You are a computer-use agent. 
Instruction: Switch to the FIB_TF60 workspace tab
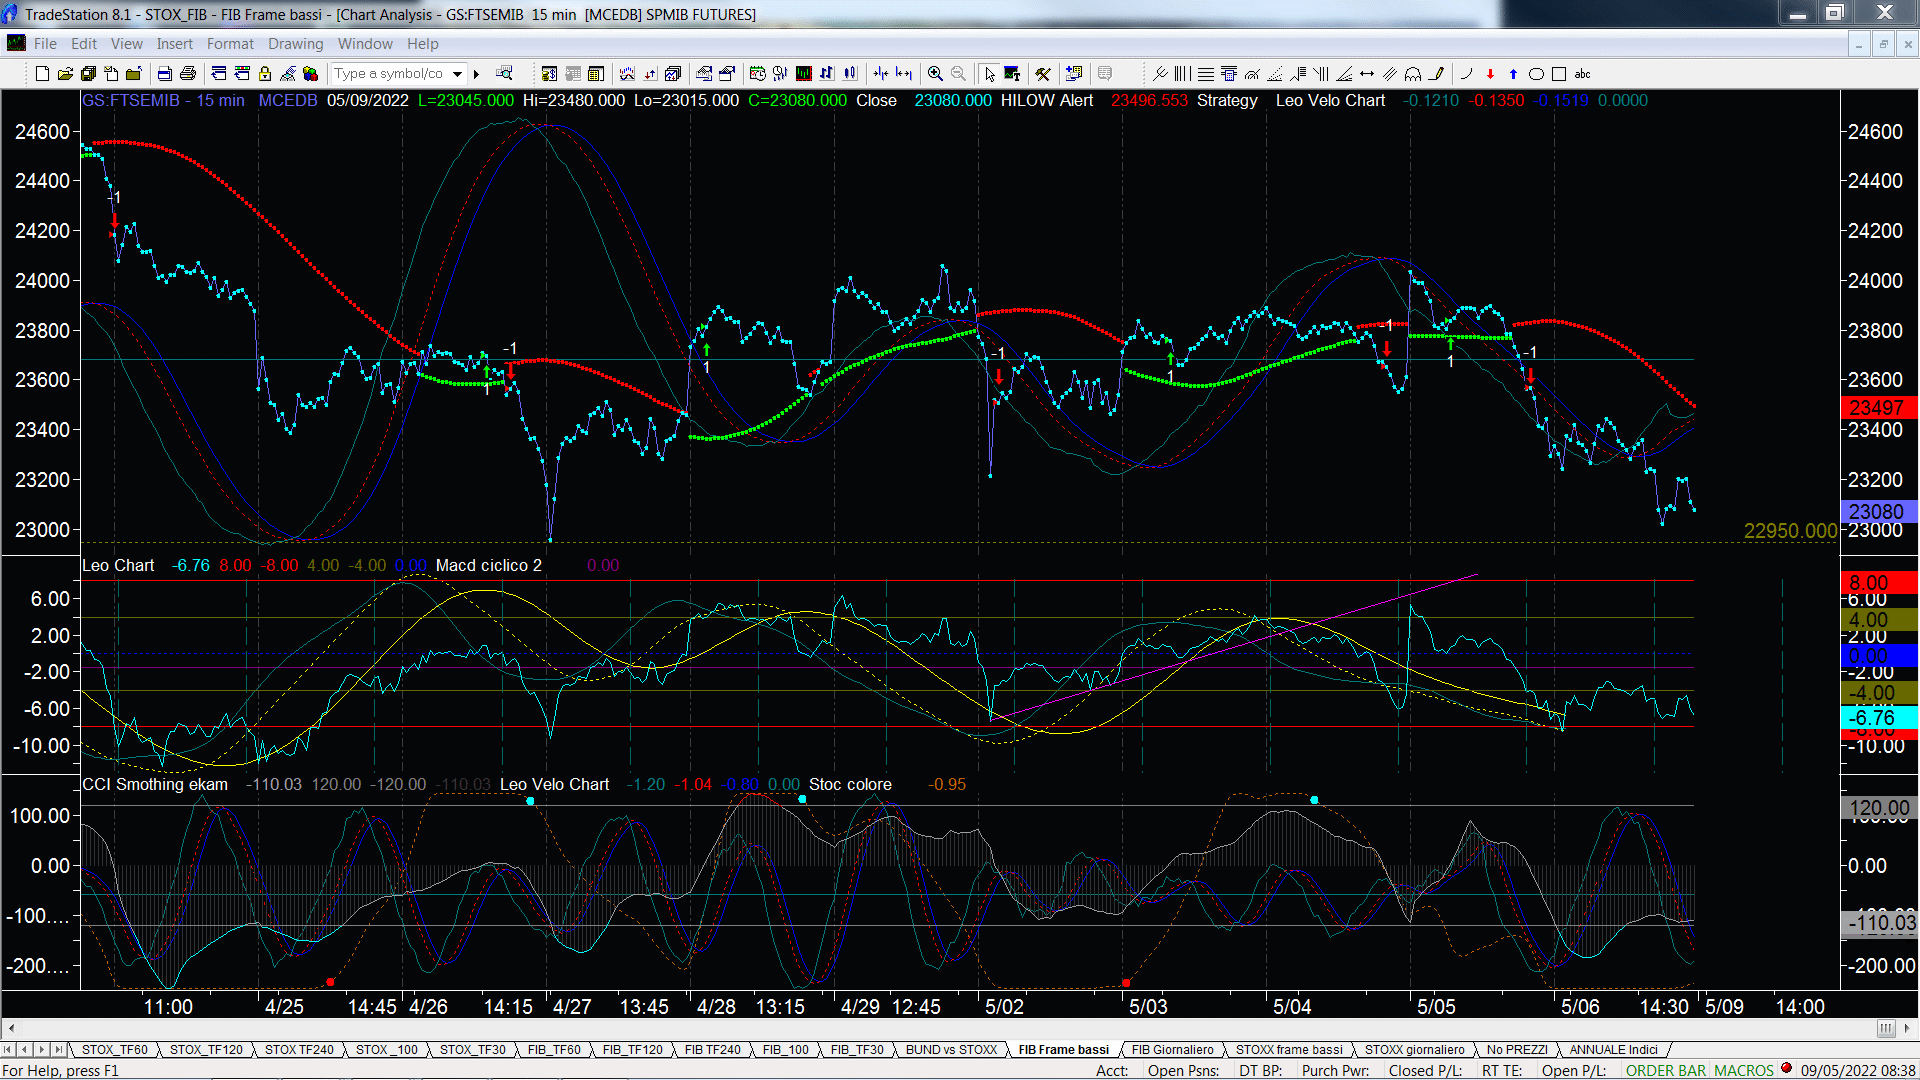coord(554,1049)
